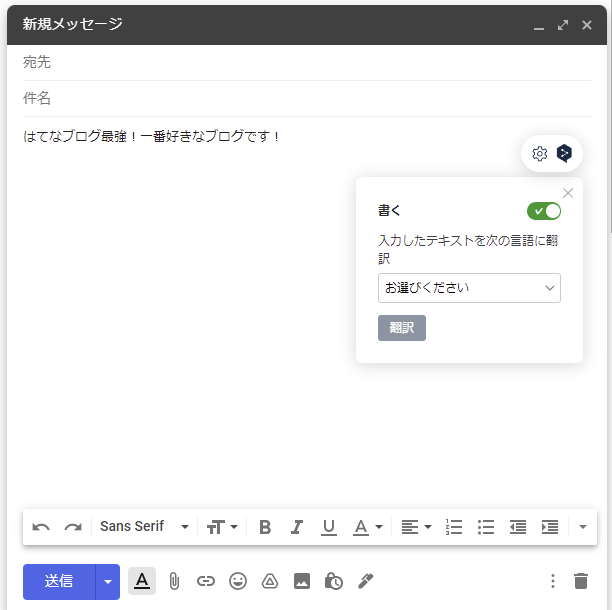Image resolution: width=612 pixels, height=610 pixels.
Task: Toggle confidential mode lock-clock icon
Action: [334, 582]
